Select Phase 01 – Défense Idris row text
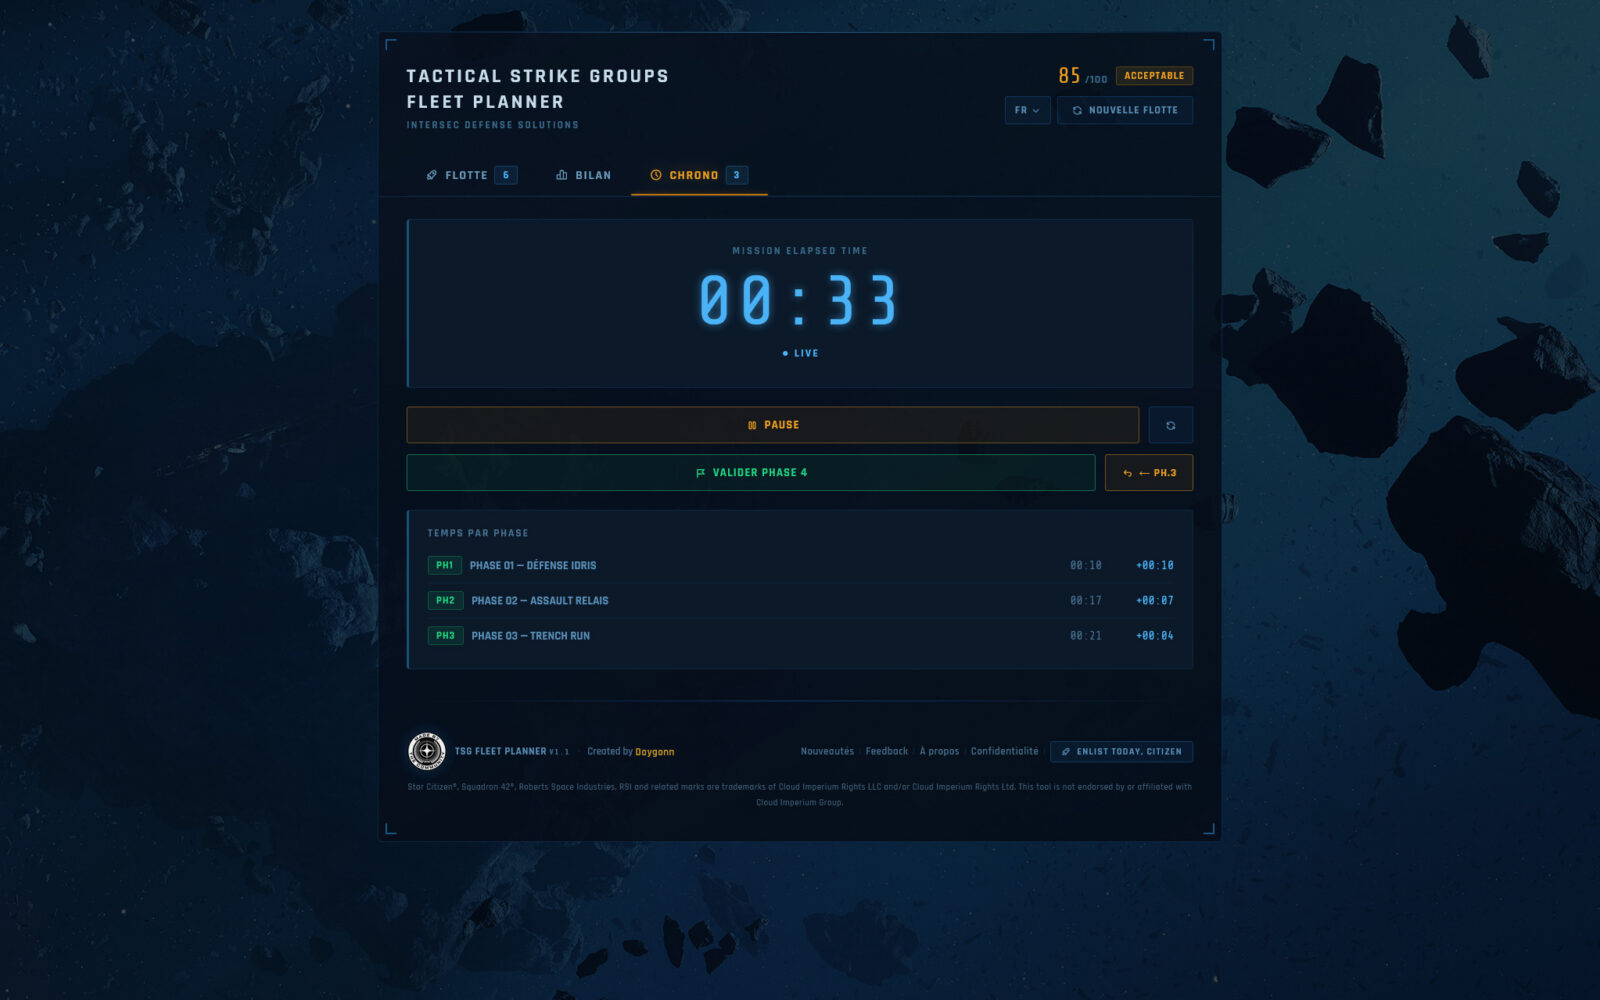Screen dimensions: 1600x1000 (533, 566)
